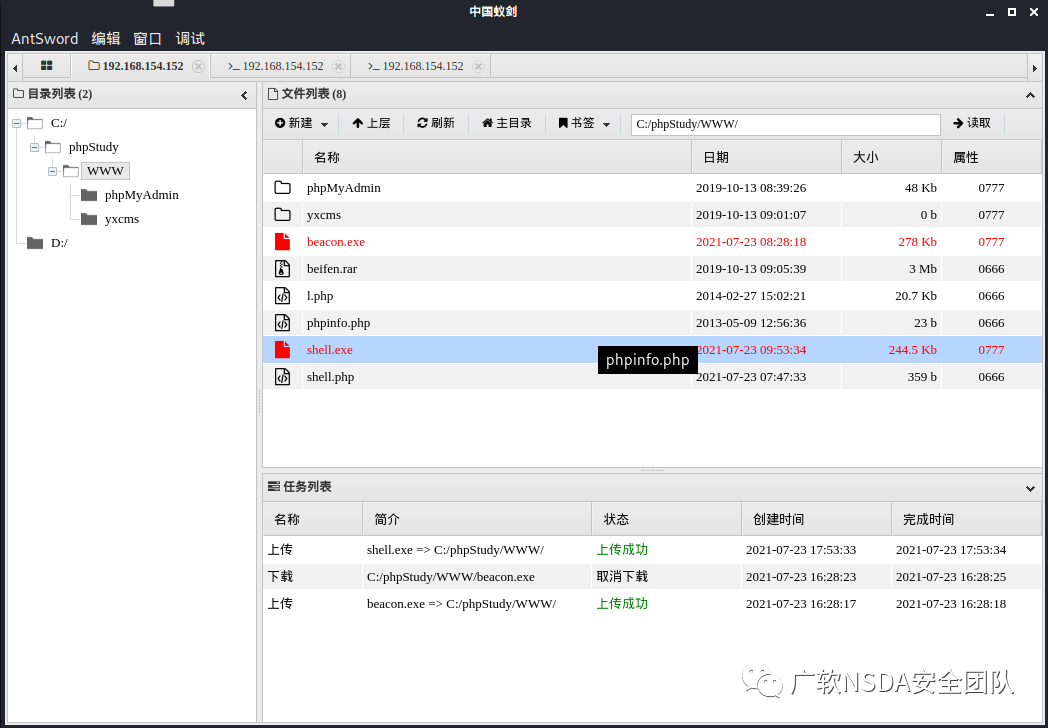The height and width of the screenshot is (728, 1048).
Task: Sort file list by 日期 column
Action: (767, 158)
